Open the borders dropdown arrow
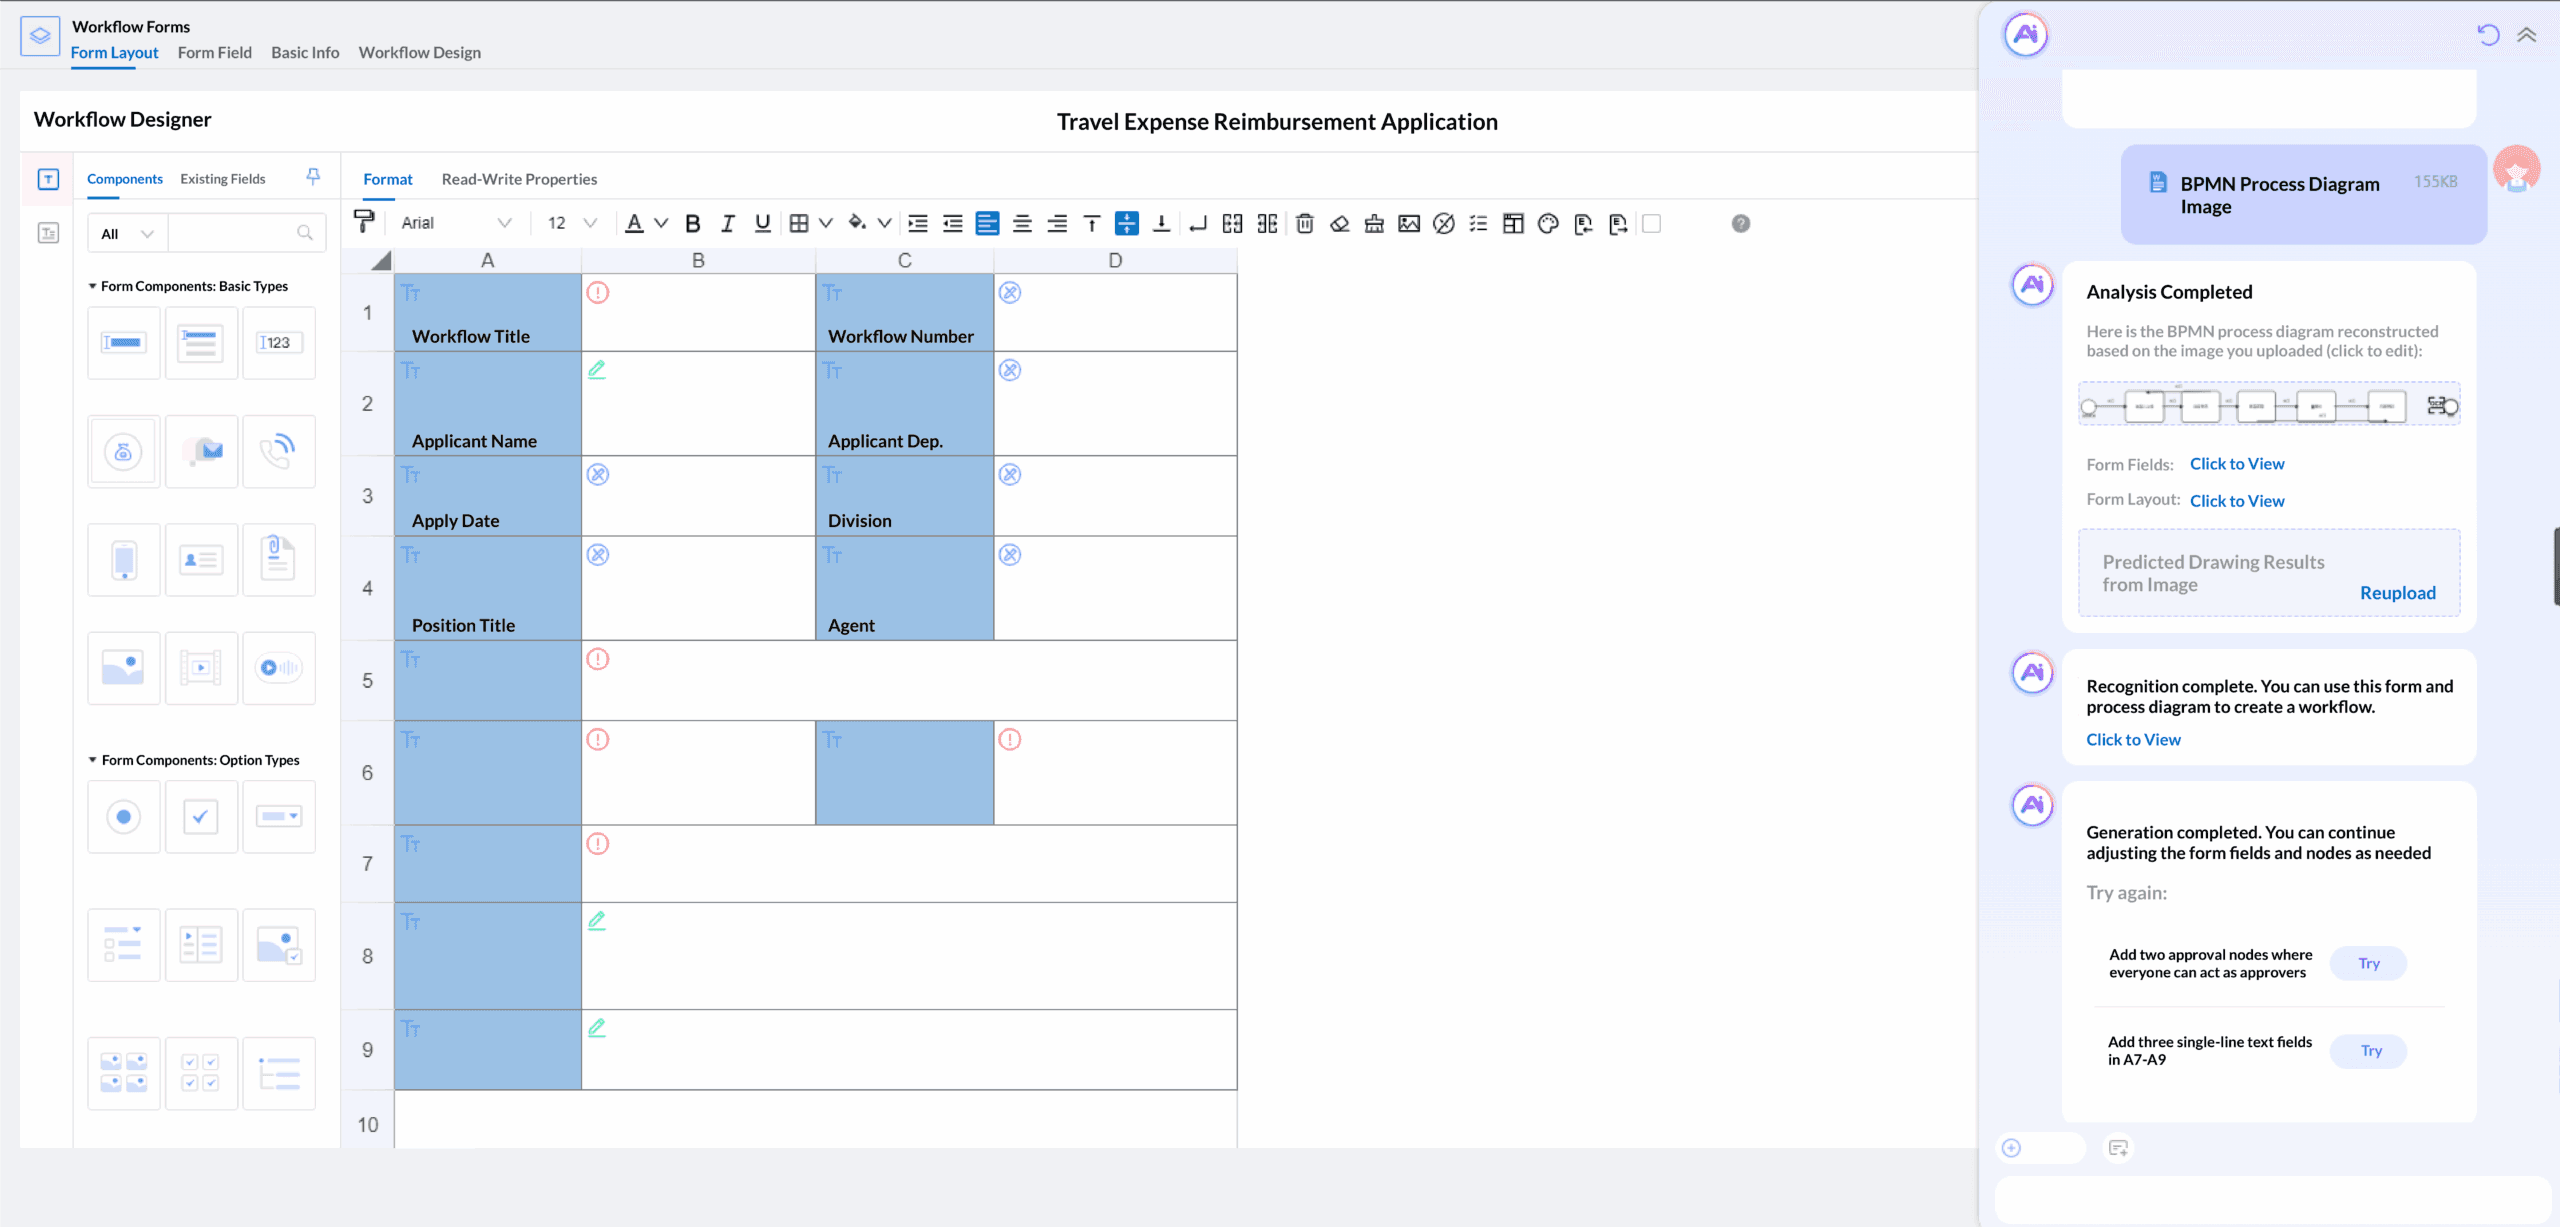 (x=826, y=223)
